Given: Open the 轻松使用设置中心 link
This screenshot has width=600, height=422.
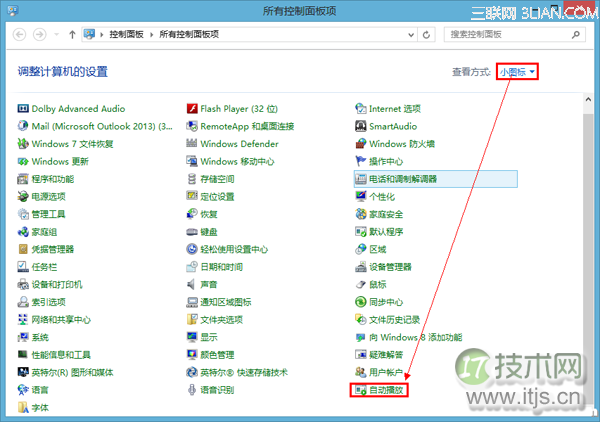Looking at the screenshot, I should tap(234, 249).
